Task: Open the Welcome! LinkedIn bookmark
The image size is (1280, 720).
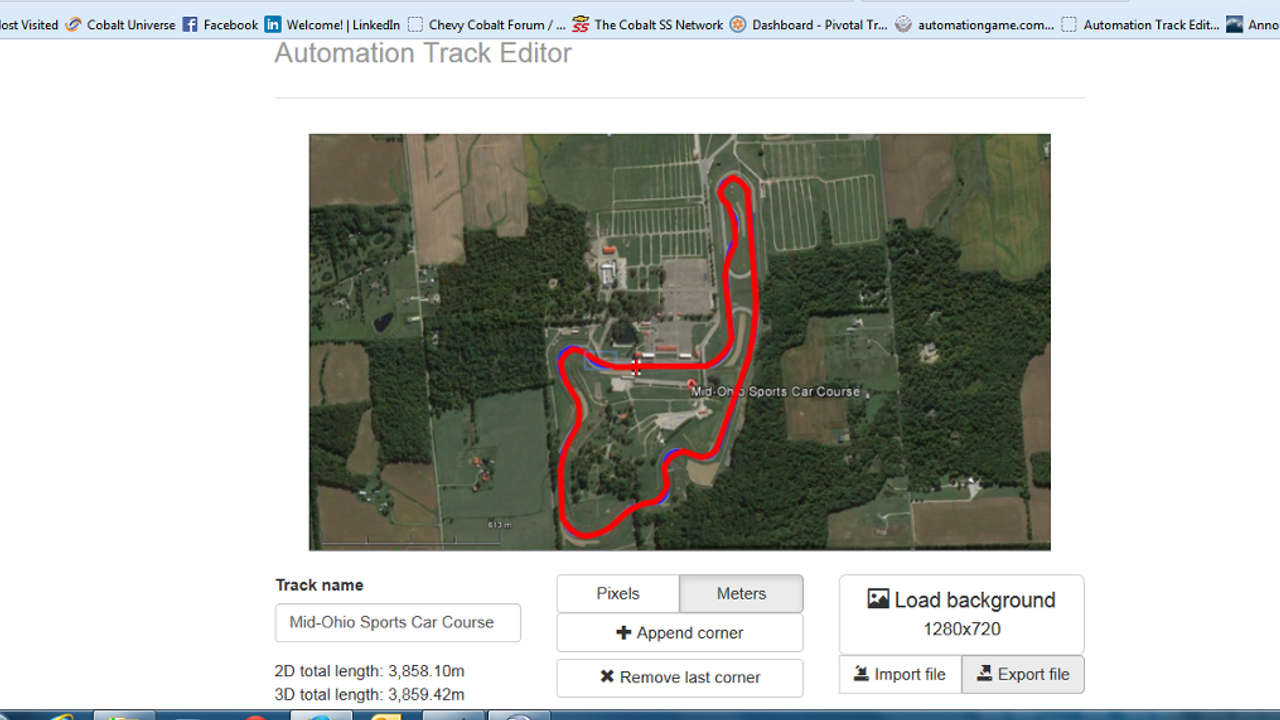Action: tap(333, 24)
